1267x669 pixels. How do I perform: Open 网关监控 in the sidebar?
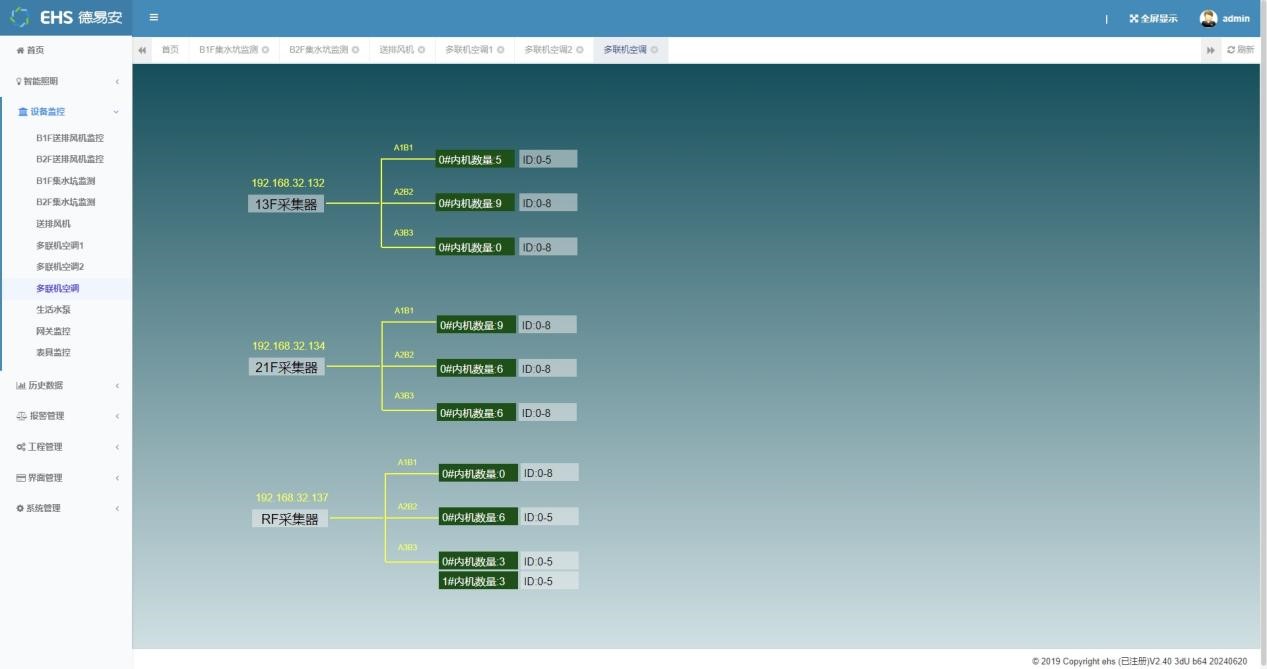[53, 331]
